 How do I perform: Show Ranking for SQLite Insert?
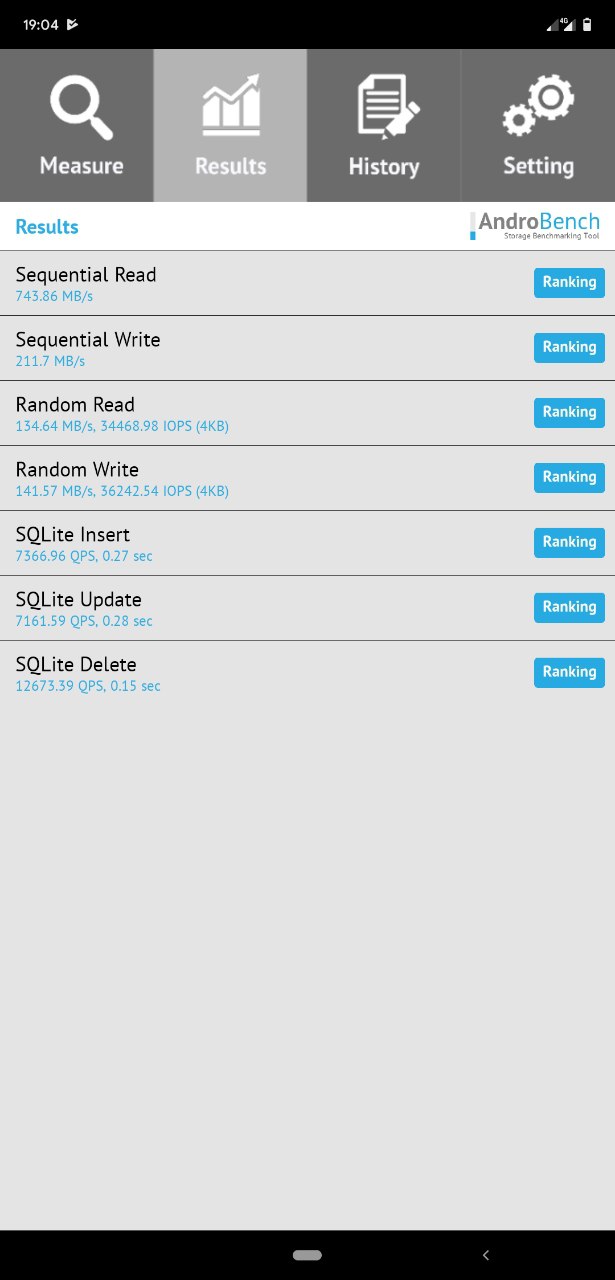point(569,543)
